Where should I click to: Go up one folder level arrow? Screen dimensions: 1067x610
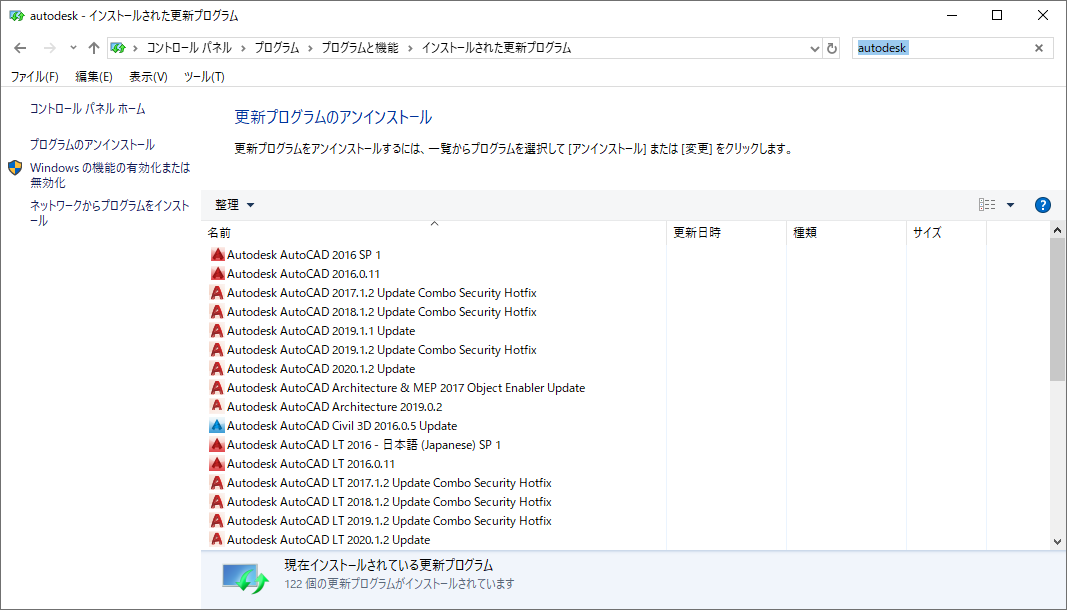(x=94, y=48)
